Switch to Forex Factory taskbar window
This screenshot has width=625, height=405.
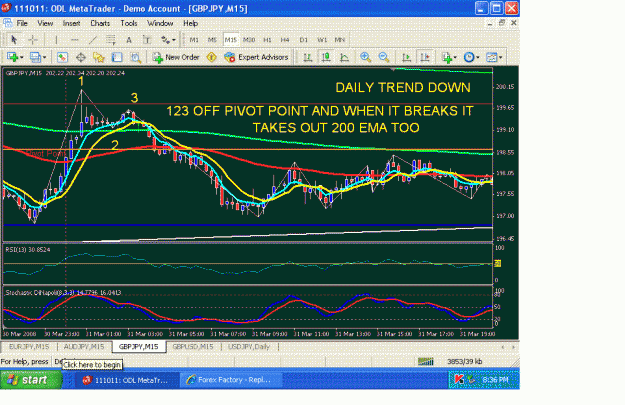click(231, 380)
